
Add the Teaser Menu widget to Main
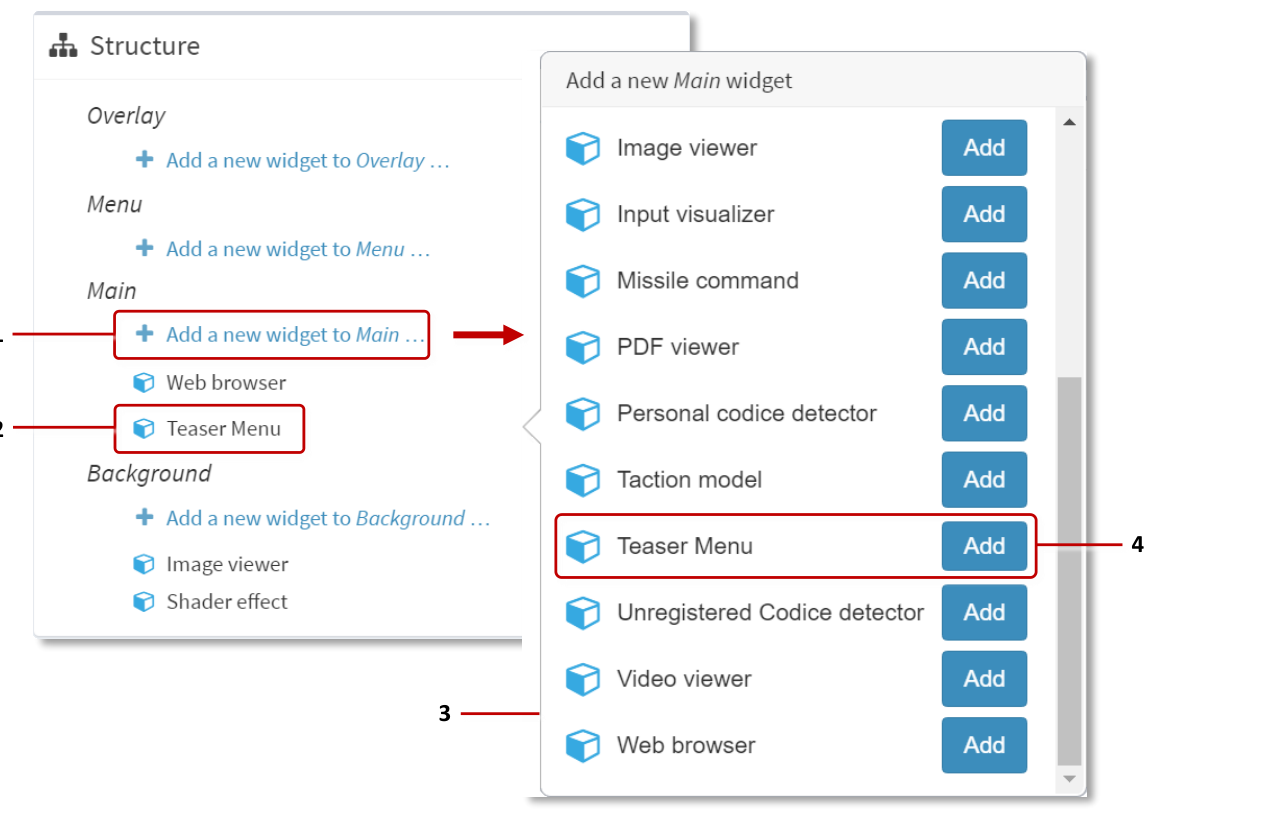(x=984, y=546)
